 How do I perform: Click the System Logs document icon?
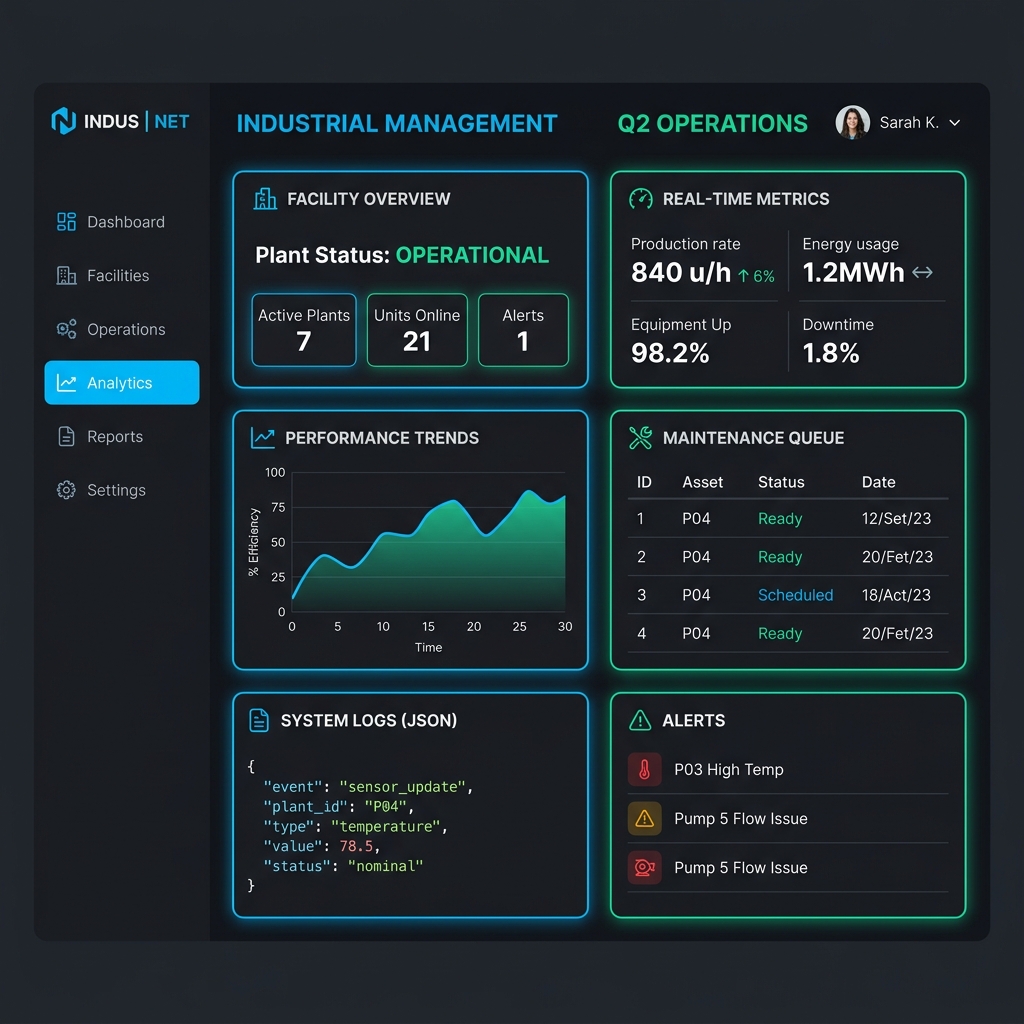coord(260,720)
